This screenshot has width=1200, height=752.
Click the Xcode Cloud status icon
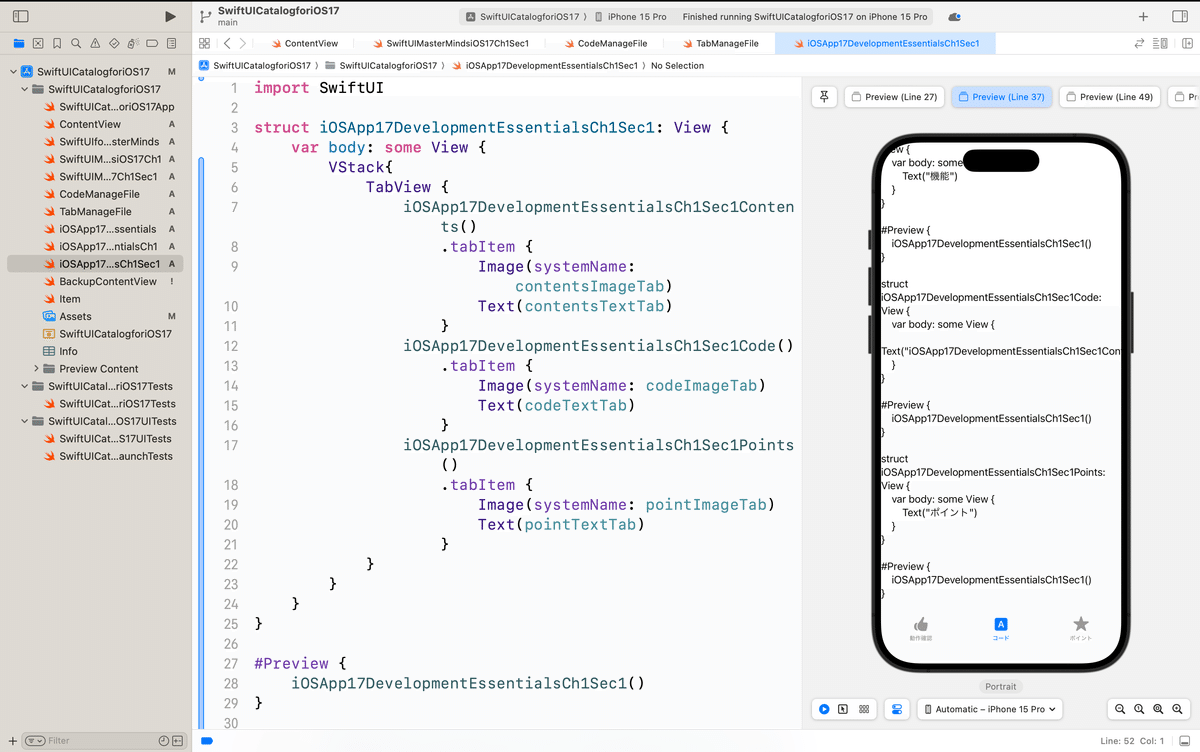955,17
